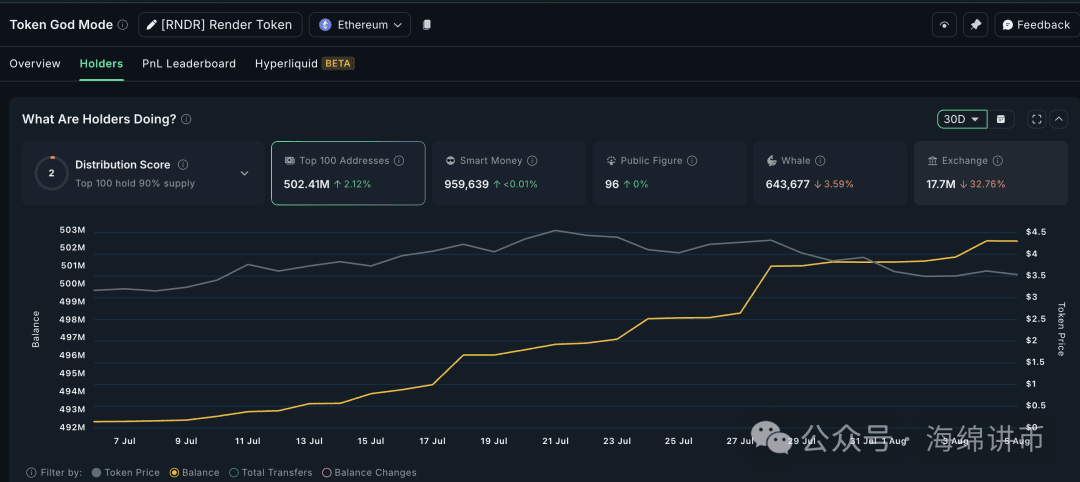
Task: Select the Top 100 Addresses card
Action: click(x=349, y=174)
